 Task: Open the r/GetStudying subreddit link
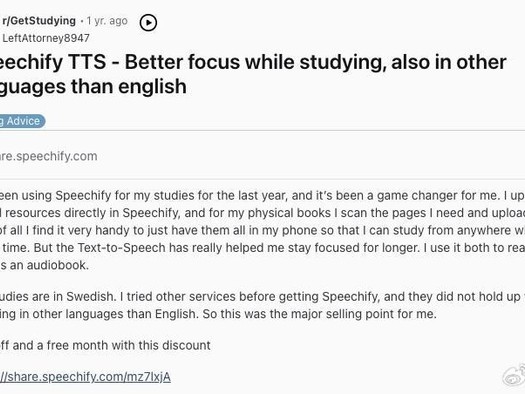point(39,21)
